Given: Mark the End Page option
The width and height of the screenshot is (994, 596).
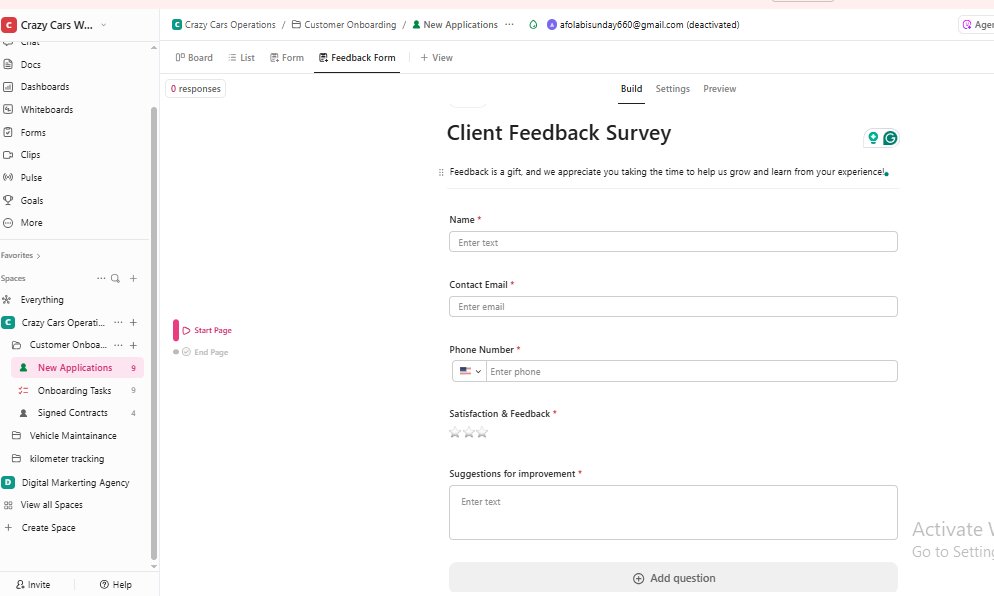Looking at the screenshot, I should (x=205, y=351).
